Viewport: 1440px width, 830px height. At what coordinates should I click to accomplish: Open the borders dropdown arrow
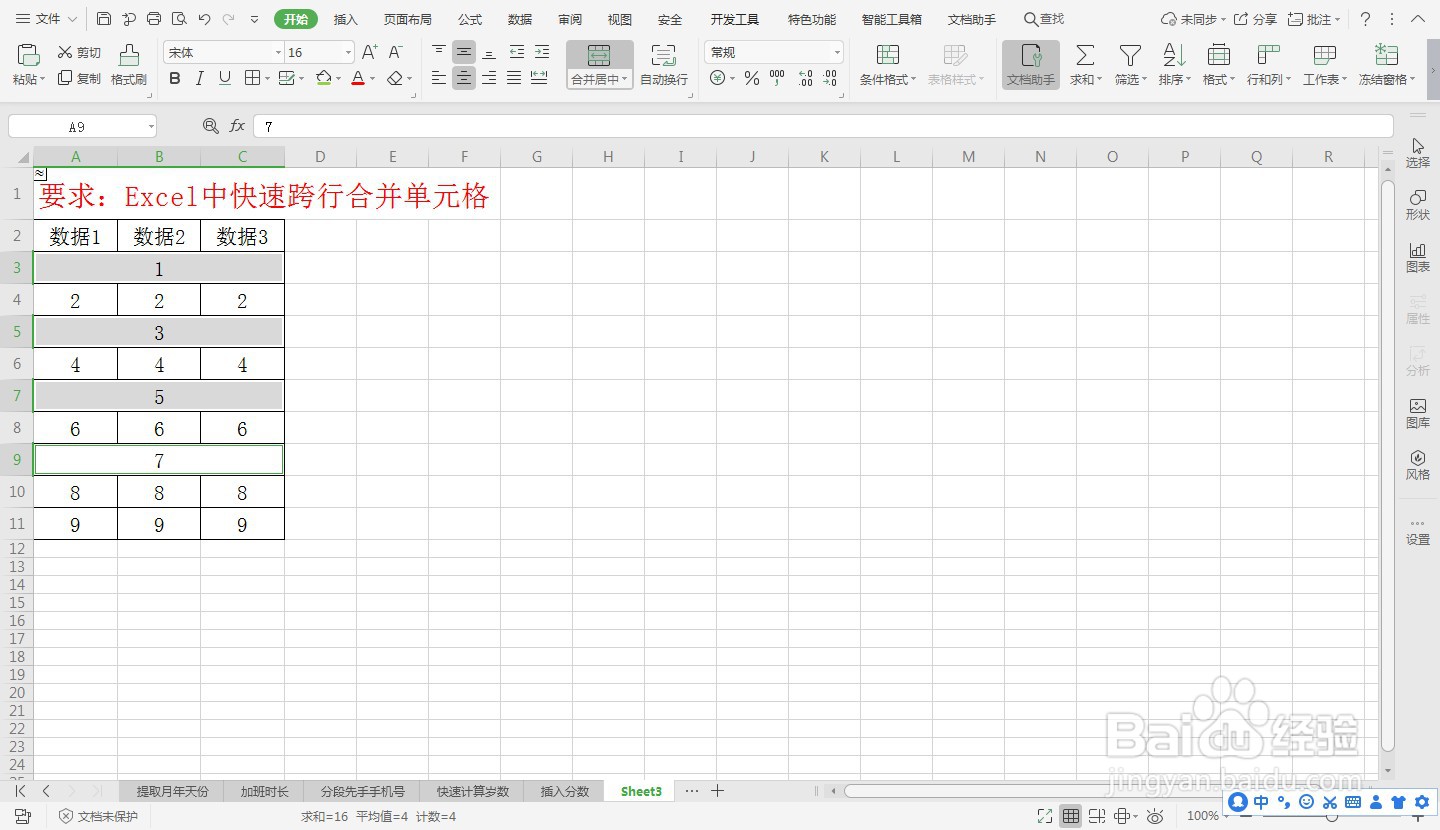267,79
